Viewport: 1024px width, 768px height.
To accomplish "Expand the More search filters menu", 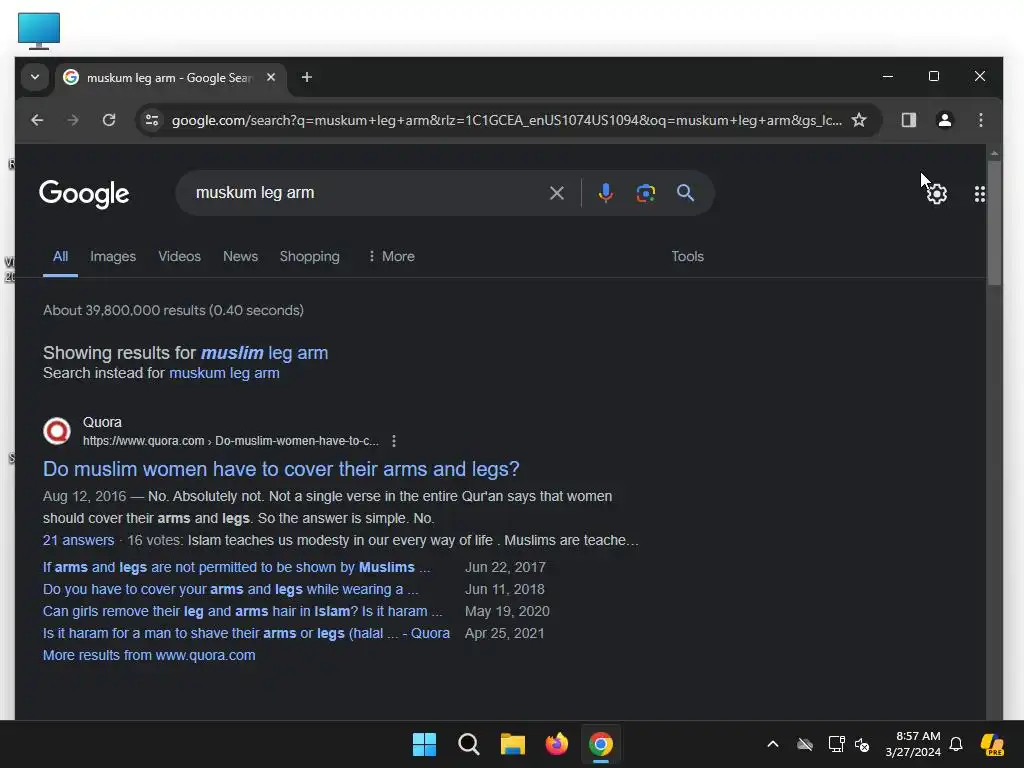I will pos(391,257).
